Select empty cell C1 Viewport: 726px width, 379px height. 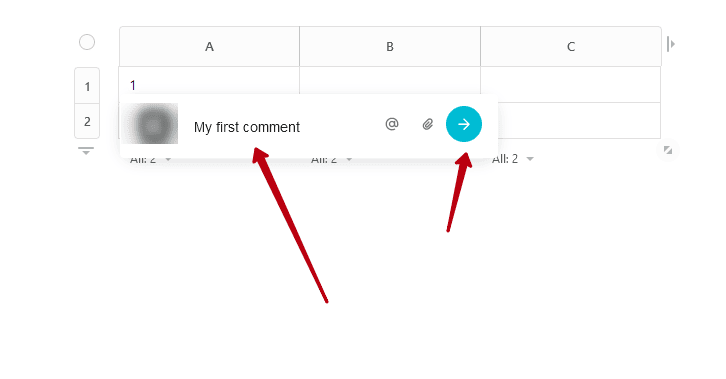coord(570,84)
